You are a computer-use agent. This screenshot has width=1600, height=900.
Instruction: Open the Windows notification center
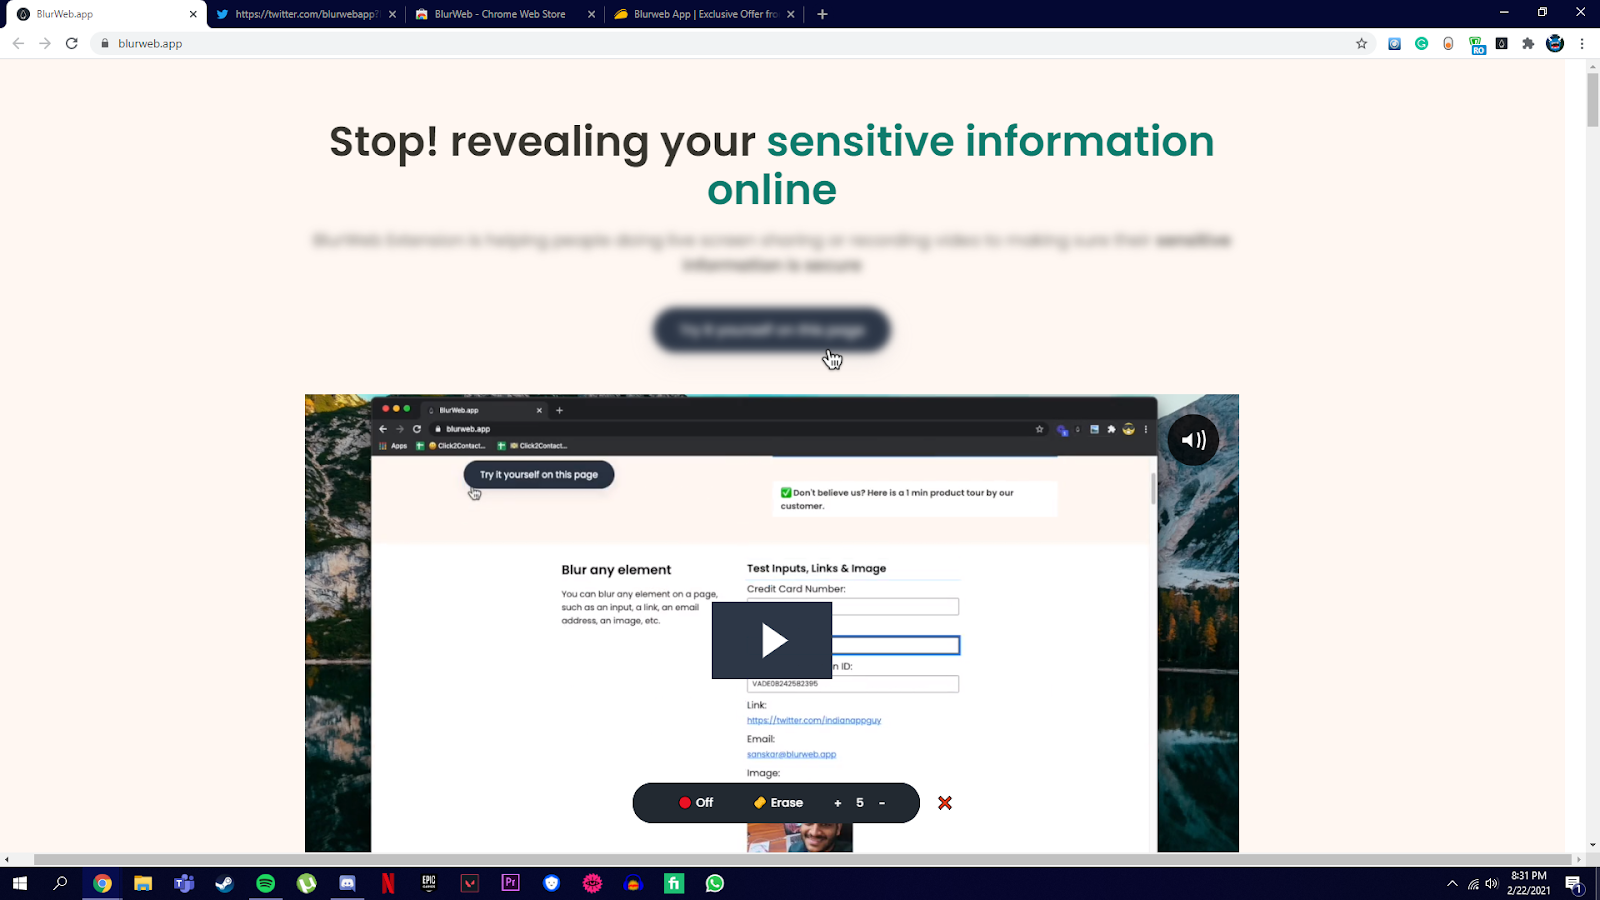1574,883
